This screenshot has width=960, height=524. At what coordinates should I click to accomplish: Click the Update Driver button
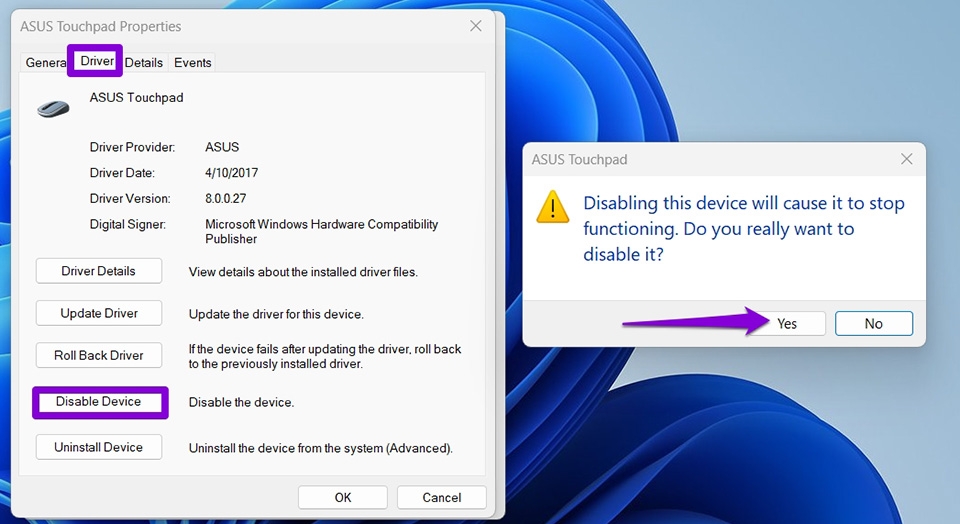click(x=99, y=313)
